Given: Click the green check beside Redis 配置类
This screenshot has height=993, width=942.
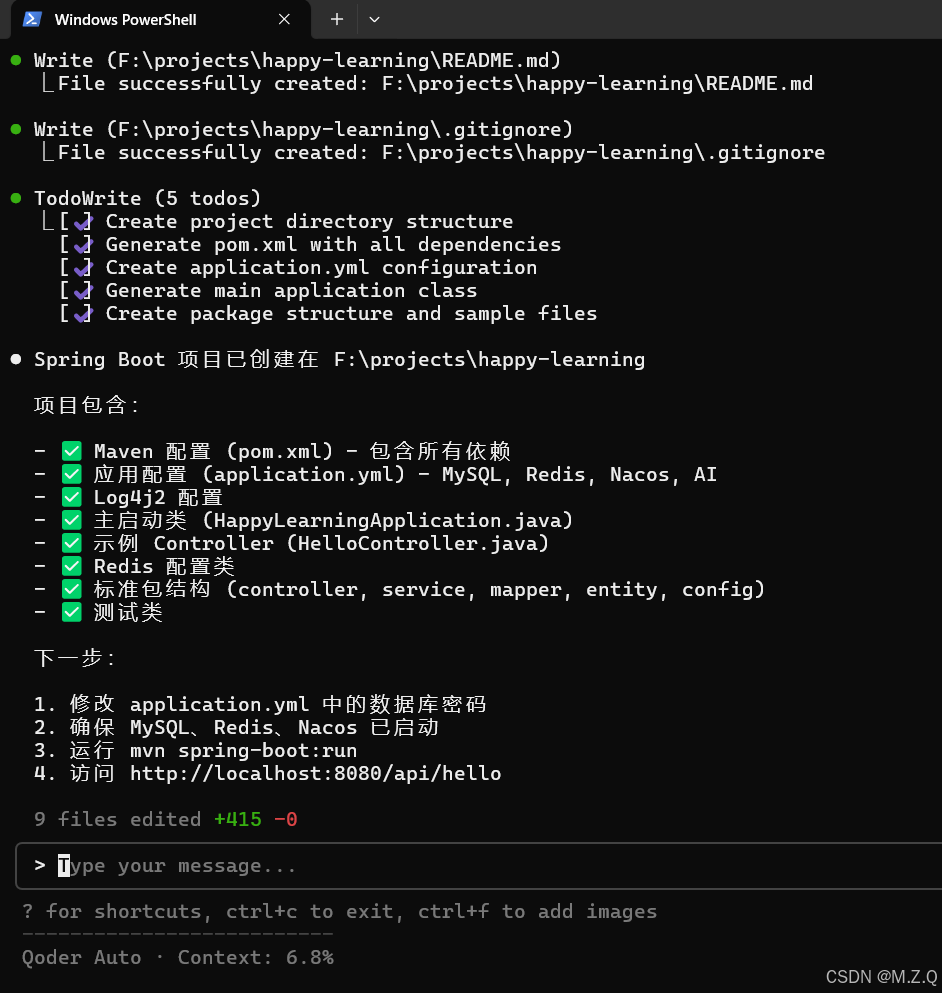Looking at the screenshot, I should (x=71, y=565).
